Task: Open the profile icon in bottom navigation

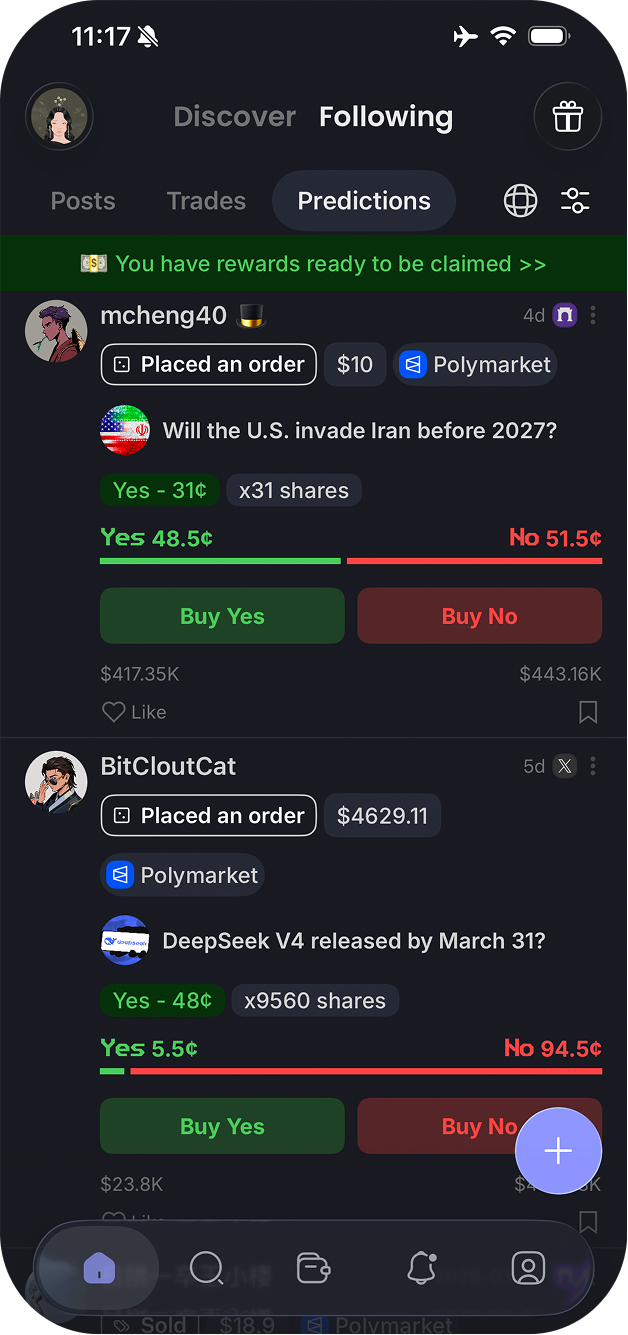Action: tap(528, 1268)
